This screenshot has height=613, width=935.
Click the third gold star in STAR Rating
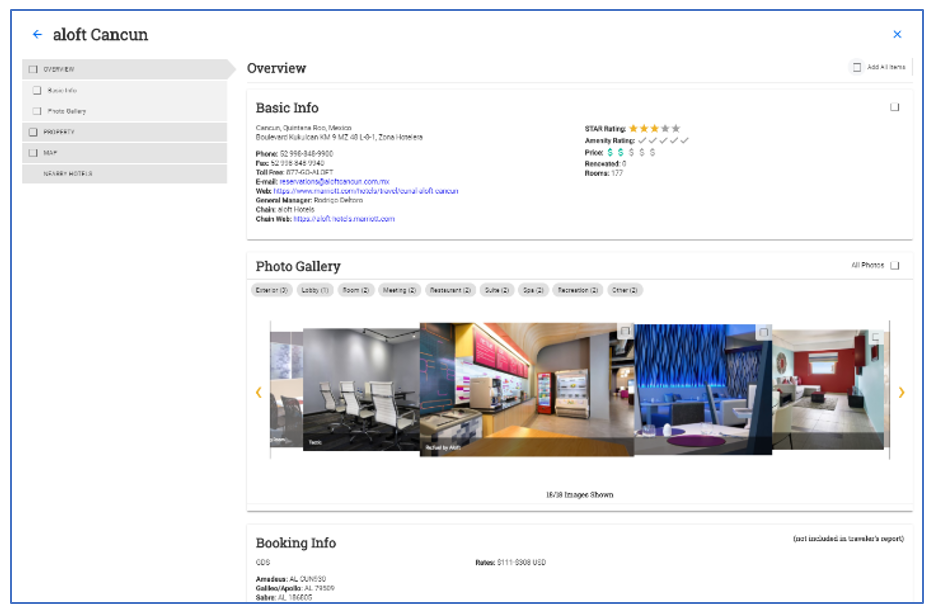(655, 129)
